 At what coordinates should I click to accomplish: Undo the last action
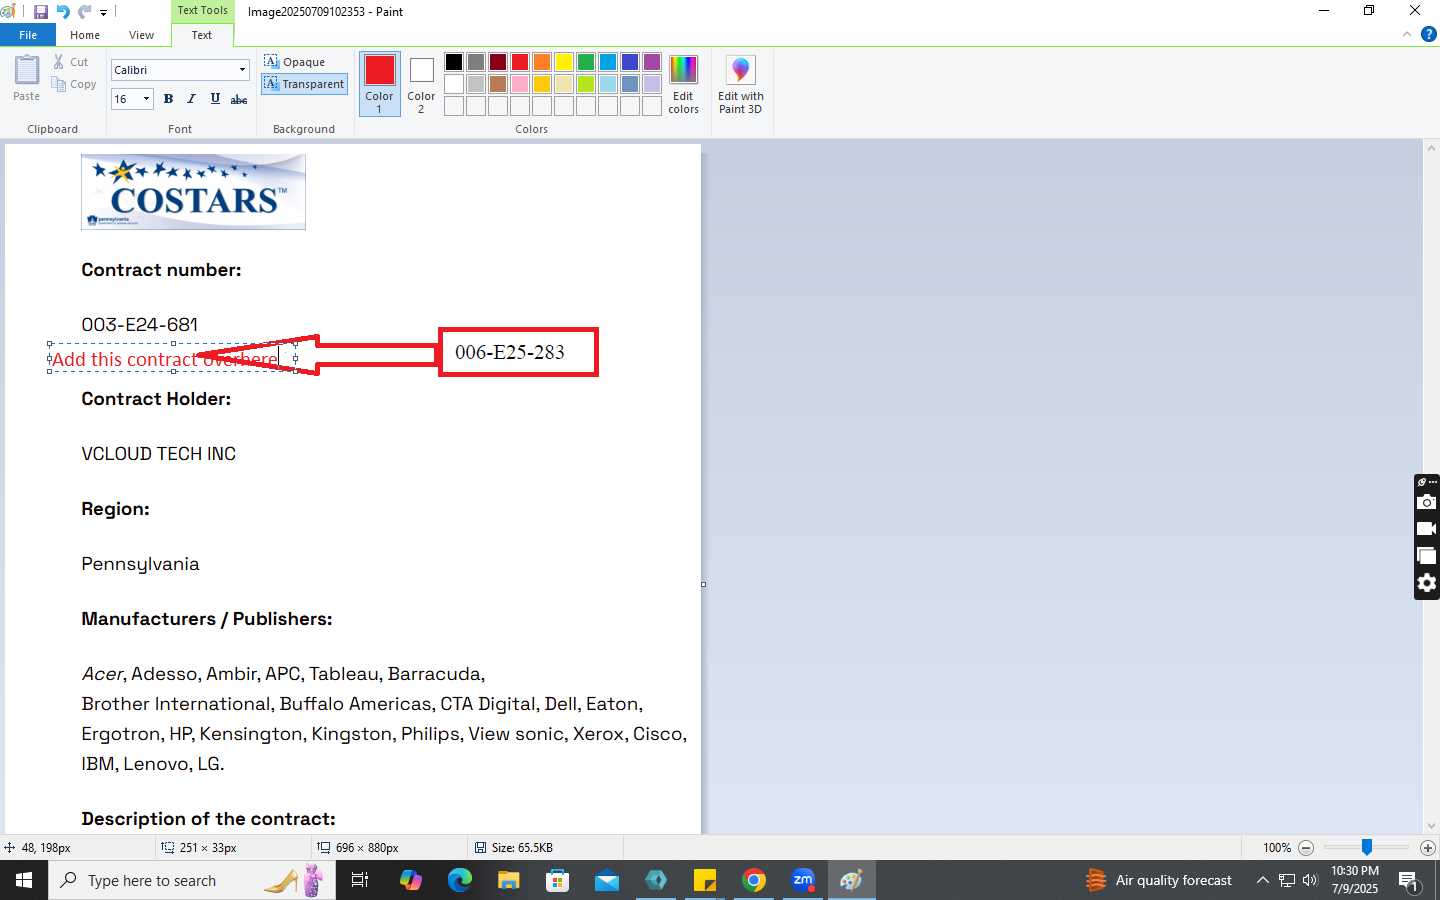point(63,12)
